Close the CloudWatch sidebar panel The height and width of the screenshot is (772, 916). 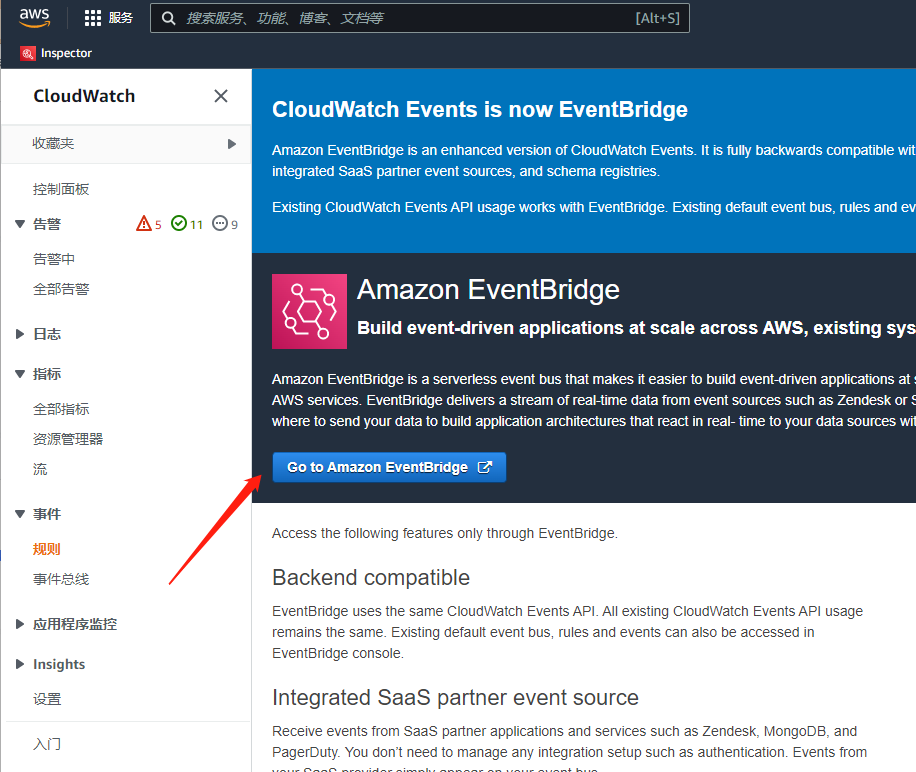pos(221,96)
